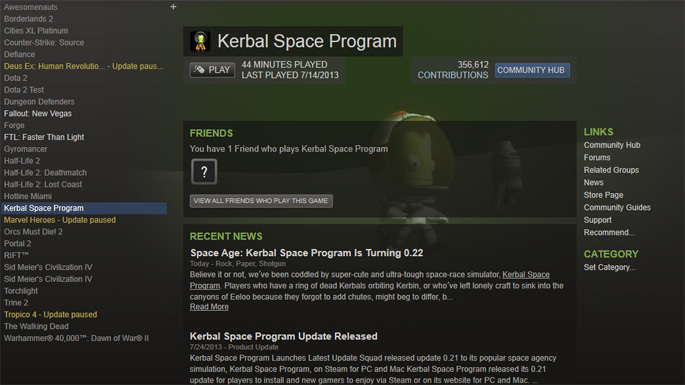Open the COMMUNITY HUB button
The width and height of the screenshot is (685, 385).
(532, 70)
